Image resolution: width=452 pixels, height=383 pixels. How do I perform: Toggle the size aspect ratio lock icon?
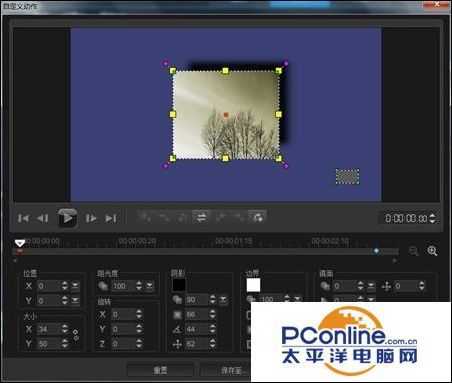point(76,335)
